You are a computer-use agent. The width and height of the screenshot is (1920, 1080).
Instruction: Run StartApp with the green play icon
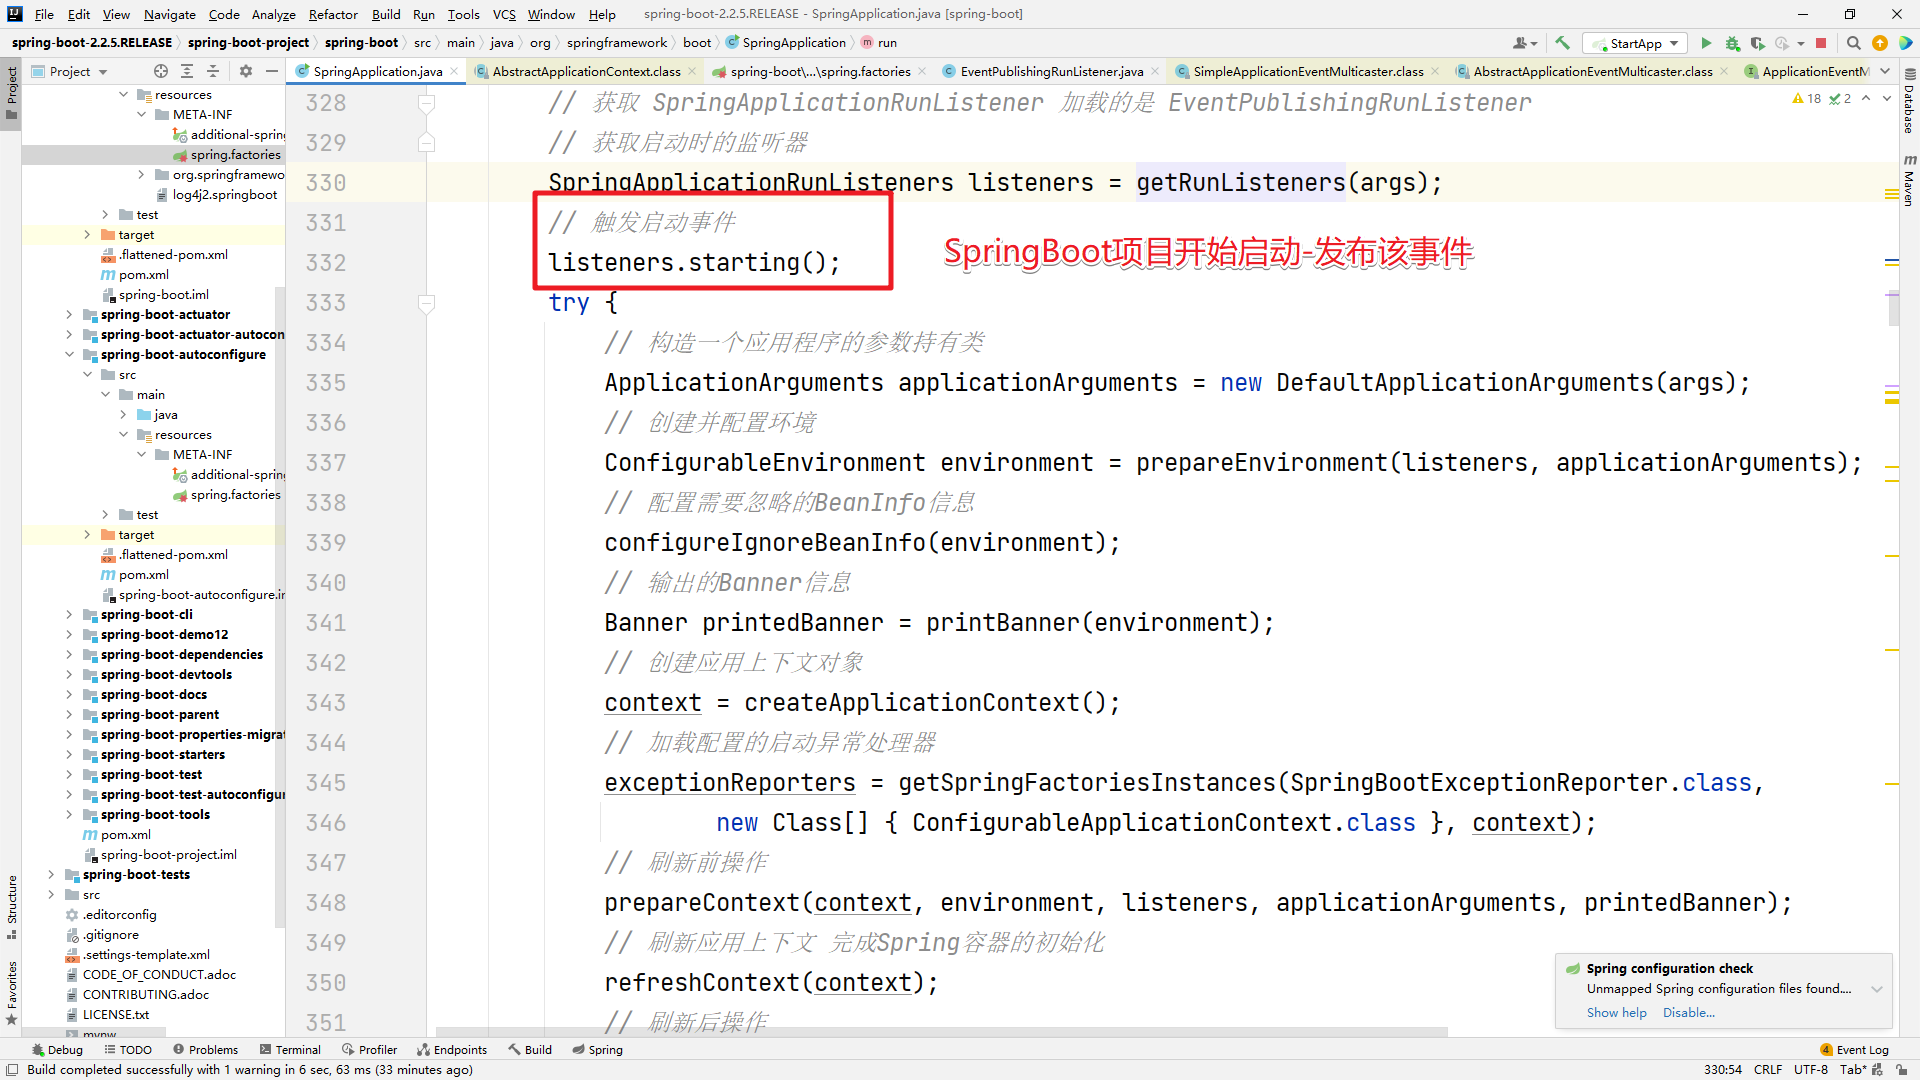[x=1706, y=43]
